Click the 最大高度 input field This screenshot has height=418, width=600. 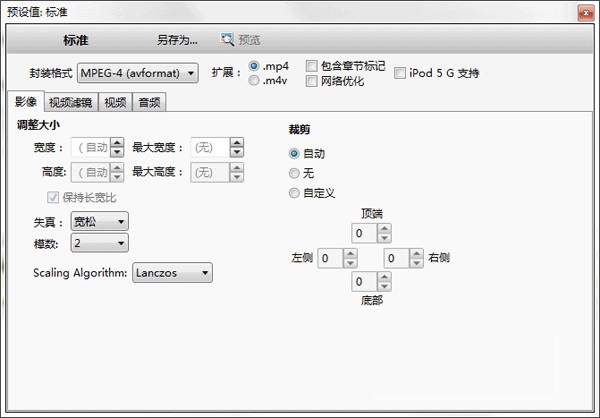tap(210, 172)
